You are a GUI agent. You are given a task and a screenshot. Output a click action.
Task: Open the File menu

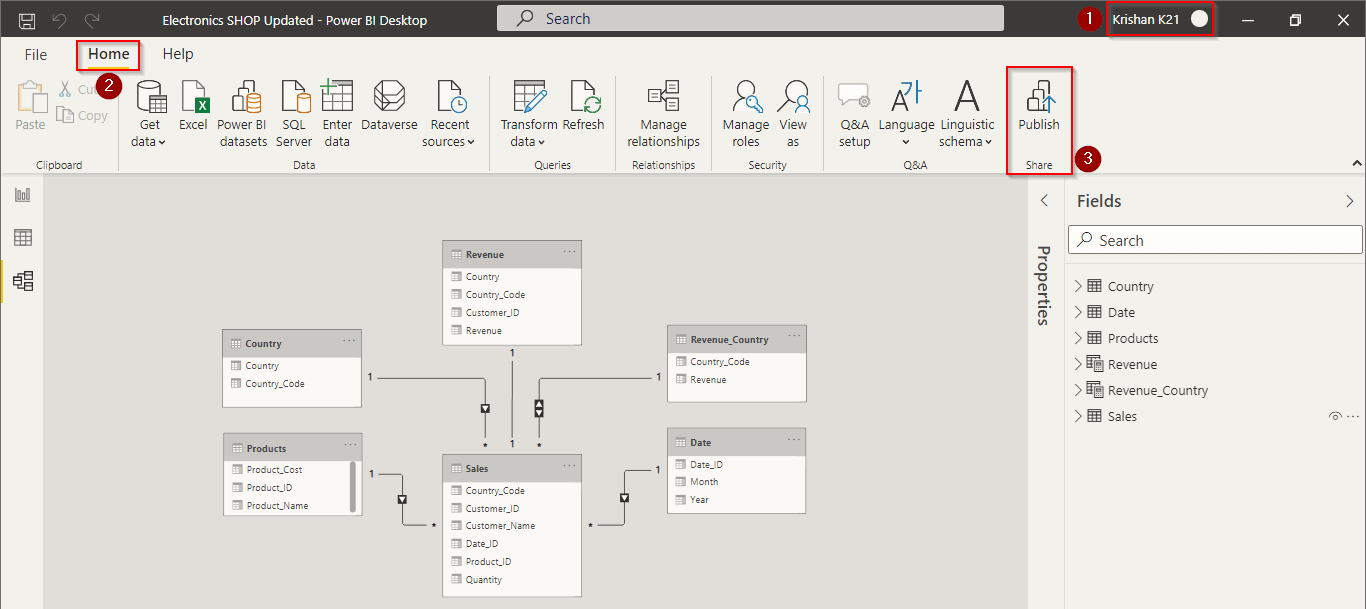point(35,54)
